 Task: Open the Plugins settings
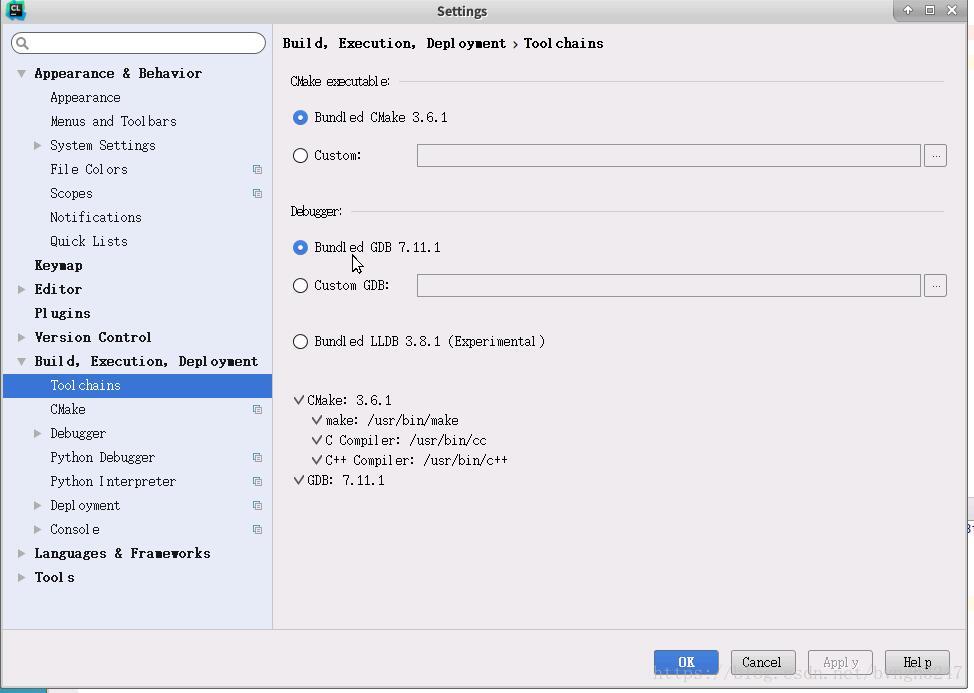(62, 314)
